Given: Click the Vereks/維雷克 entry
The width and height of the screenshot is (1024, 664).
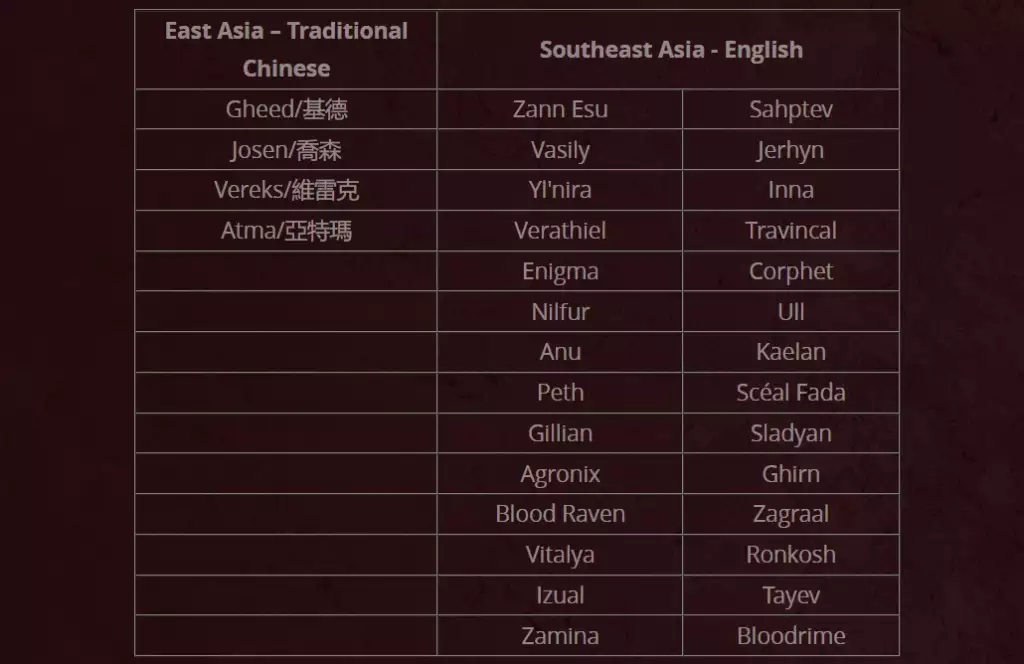Looking at the screenshot, I should 286,190.
